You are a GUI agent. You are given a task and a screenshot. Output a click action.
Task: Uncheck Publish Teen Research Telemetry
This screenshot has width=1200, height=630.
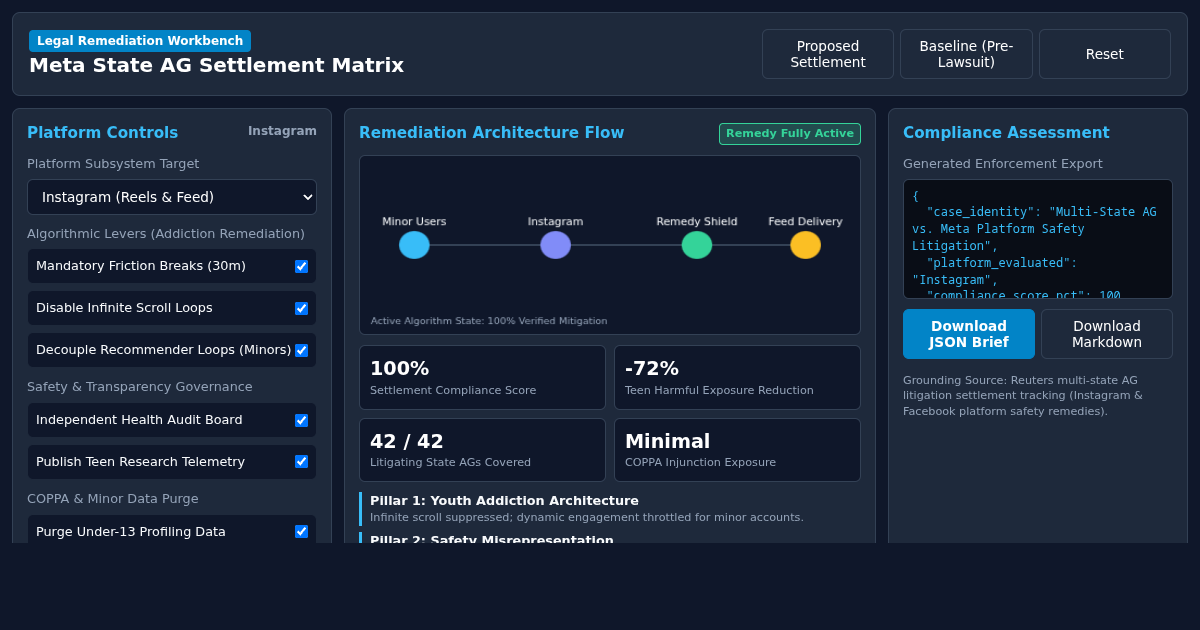pyautogui.click(x=301, y=462)
